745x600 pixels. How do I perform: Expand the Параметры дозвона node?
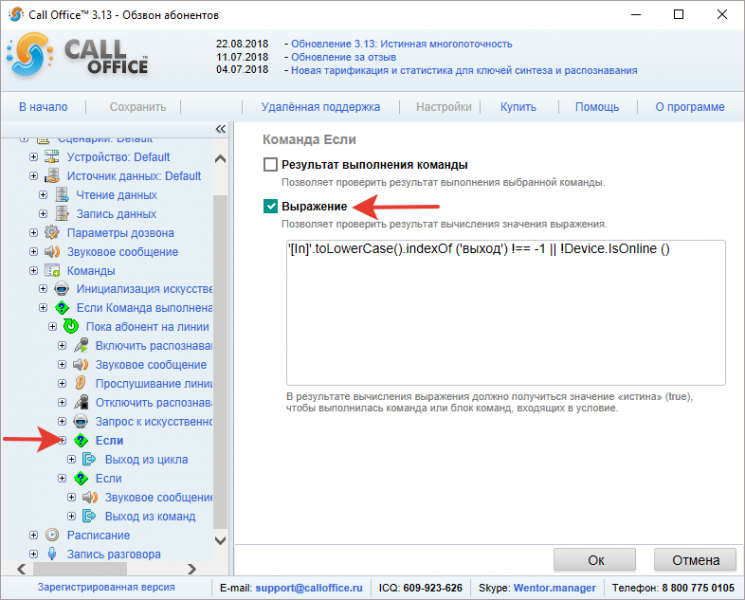pos(33,233)
